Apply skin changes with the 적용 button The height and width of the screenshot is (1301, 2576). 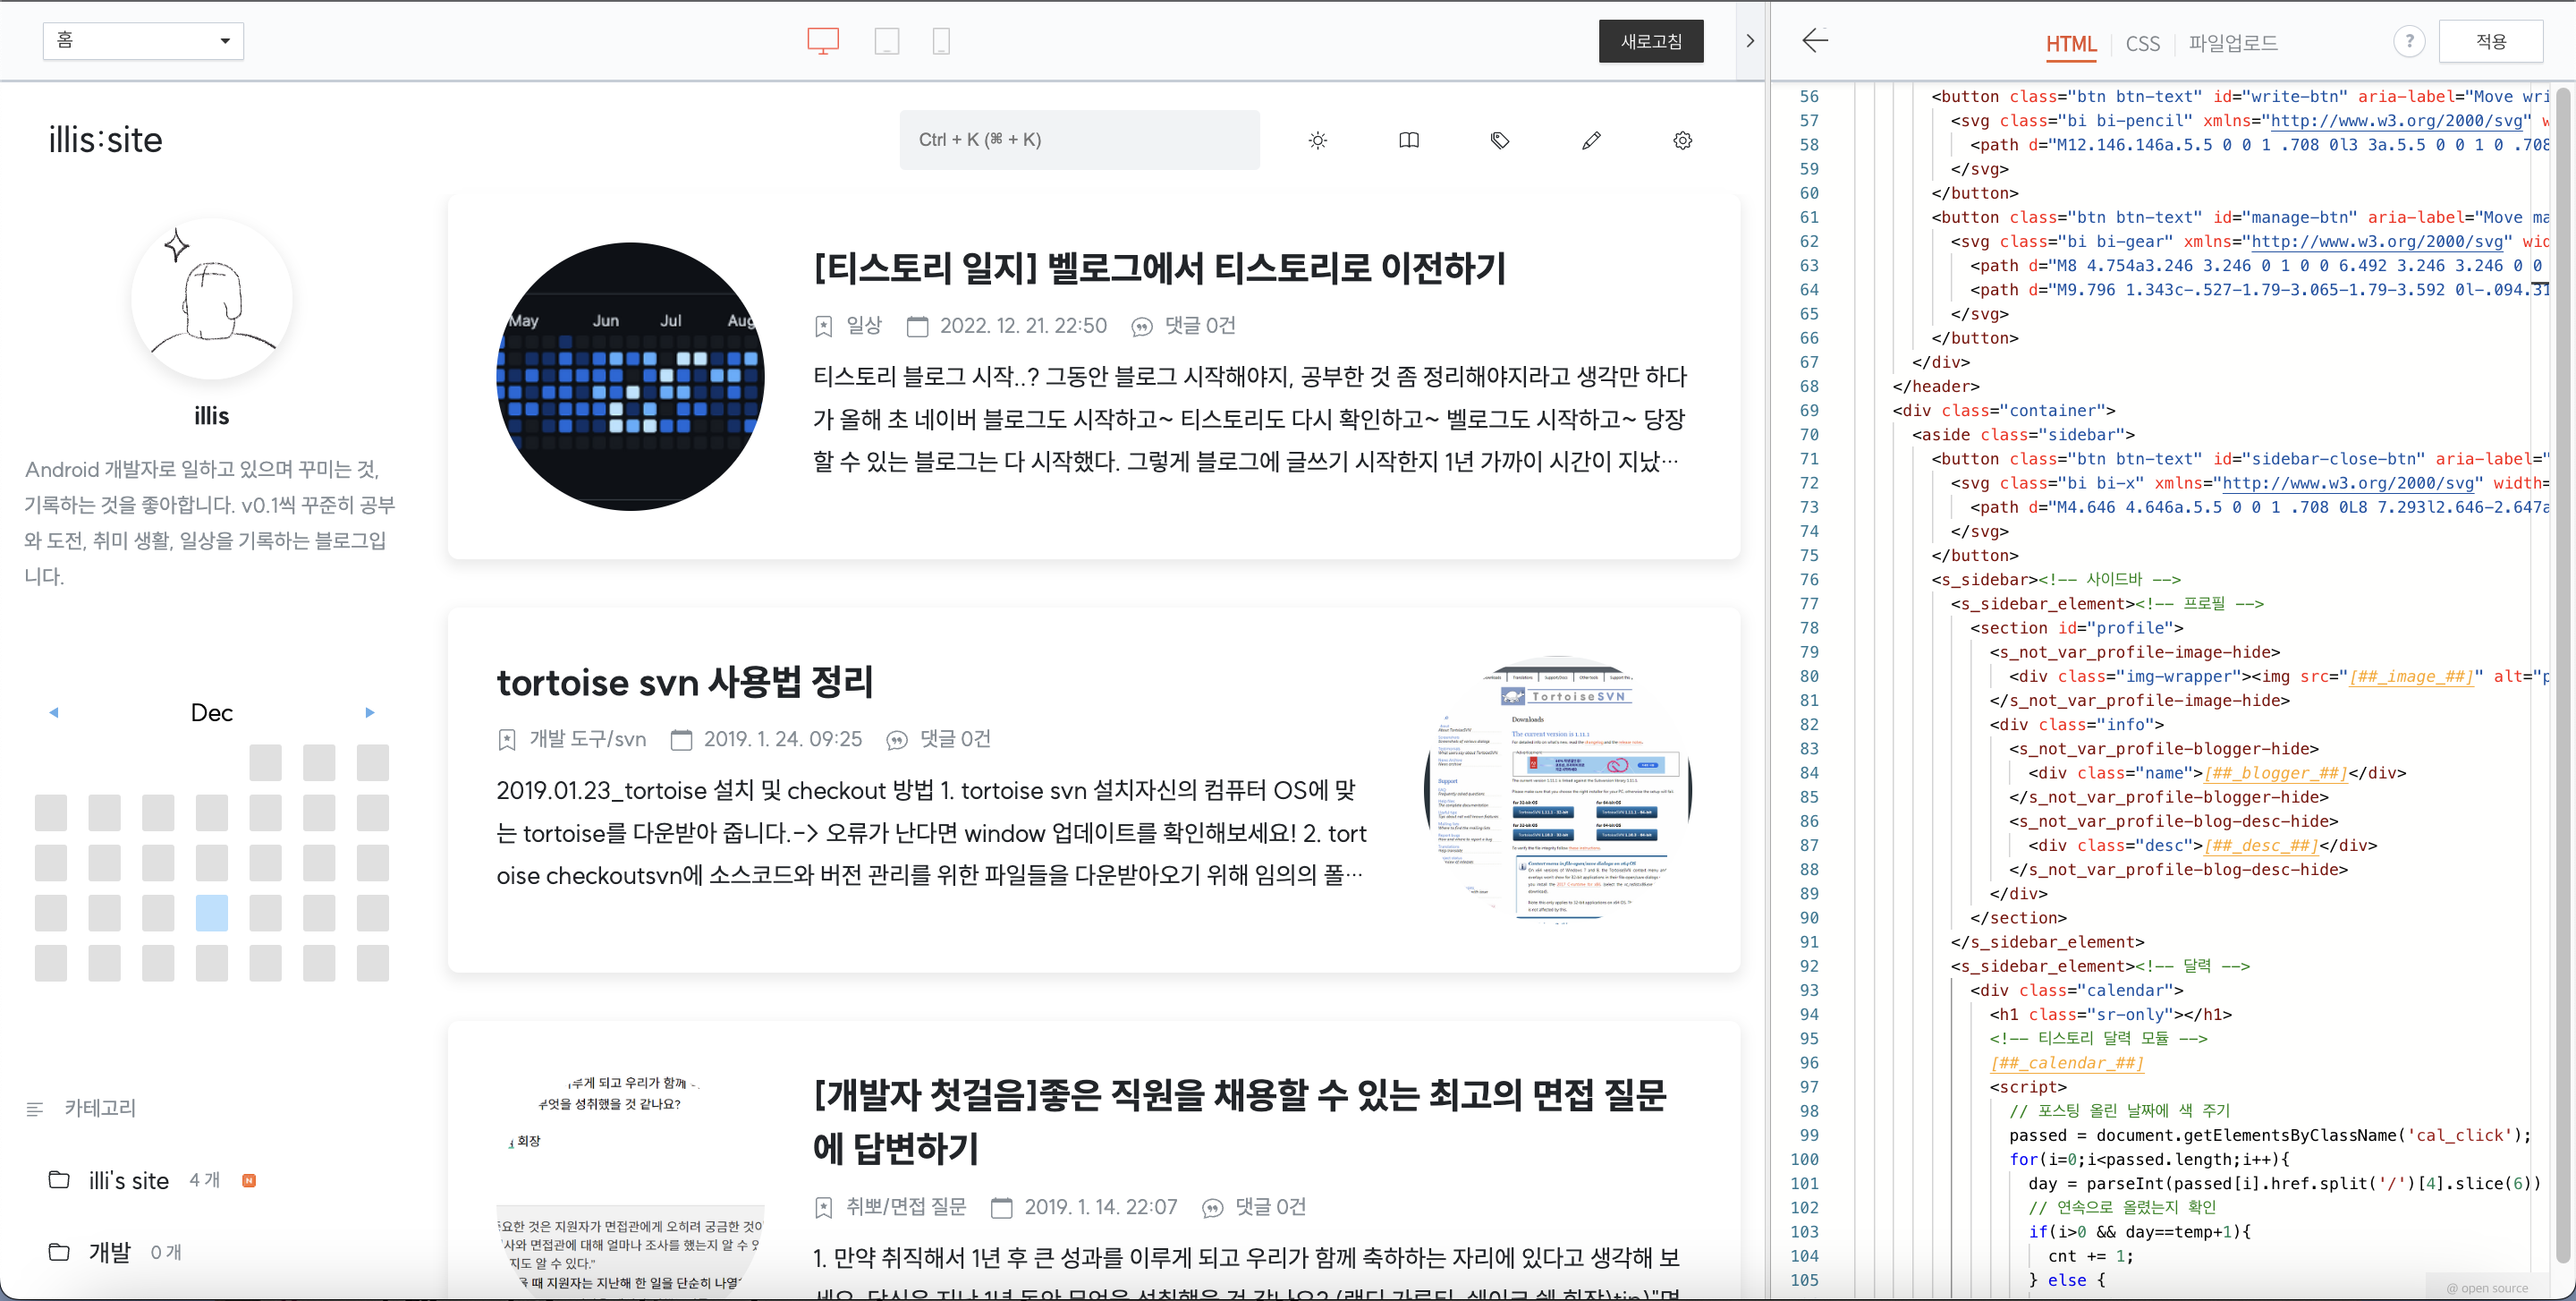click(2492, 40)
